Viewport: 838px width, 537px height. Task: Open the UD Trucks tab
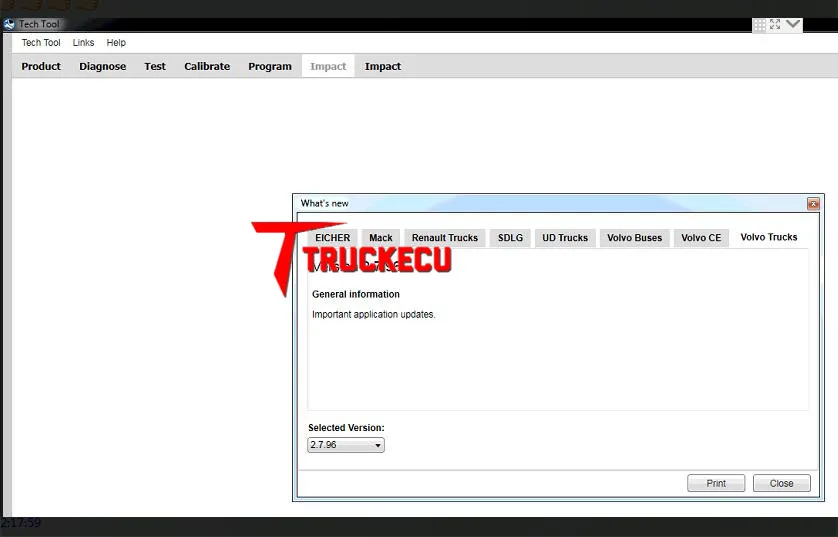point(565,238)
